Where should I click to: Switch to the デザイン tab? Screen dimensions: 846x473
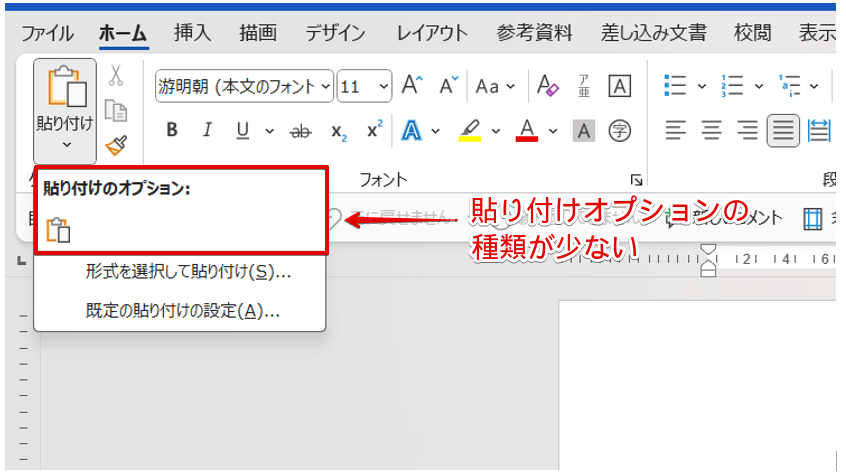click(x=335, y=33)
